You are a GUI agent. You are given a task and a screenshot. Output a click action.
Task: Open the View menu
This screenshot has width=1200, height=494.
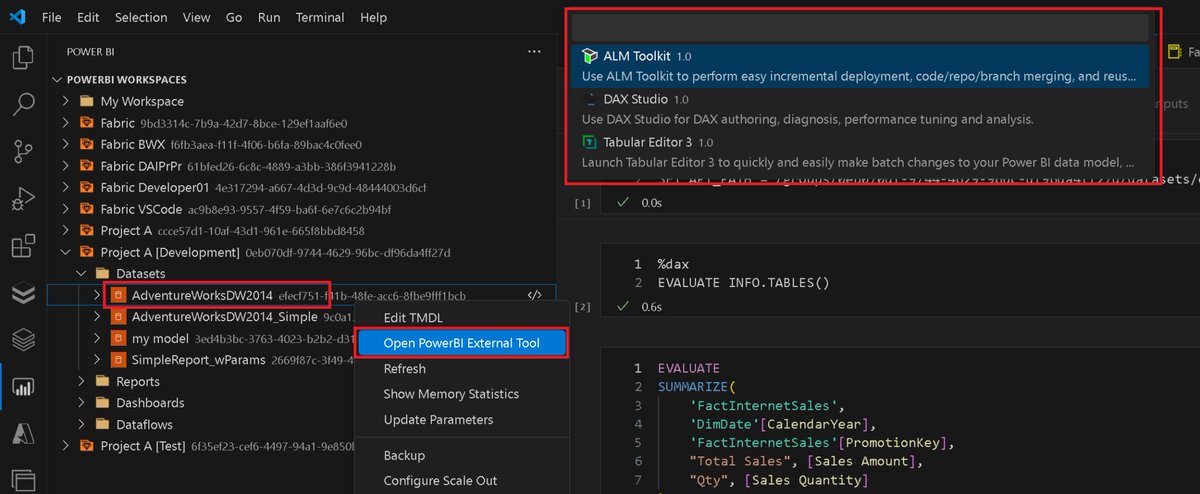pyautogui.click(x=197, y=17)
